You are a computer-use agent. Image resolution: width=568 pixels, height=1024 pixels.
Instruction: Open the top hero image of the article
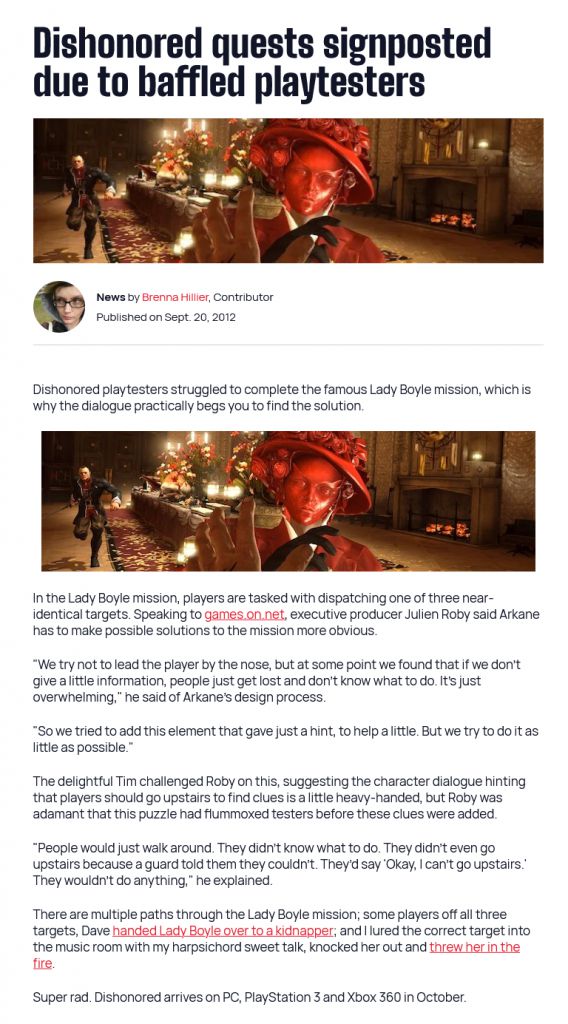(288, 190)
